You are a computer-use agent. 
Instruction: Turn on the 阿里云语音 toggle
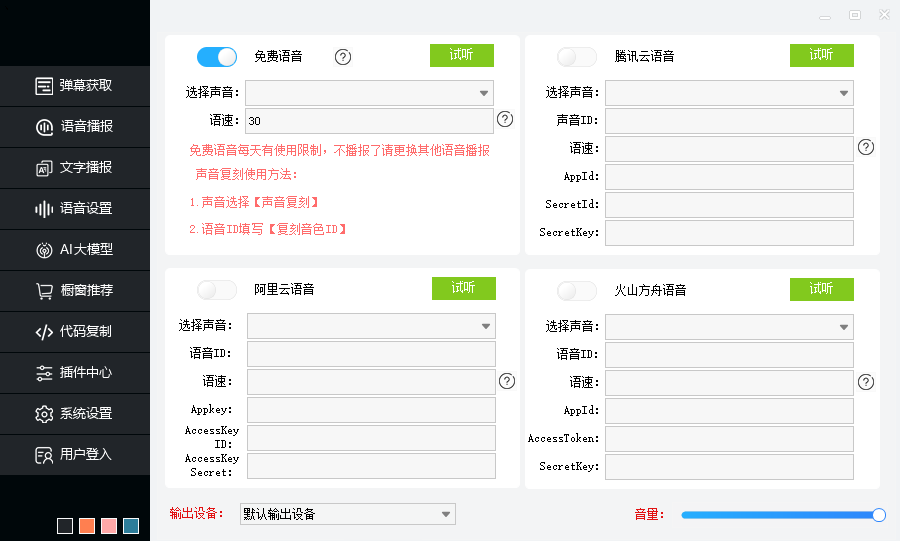point(217,290)
